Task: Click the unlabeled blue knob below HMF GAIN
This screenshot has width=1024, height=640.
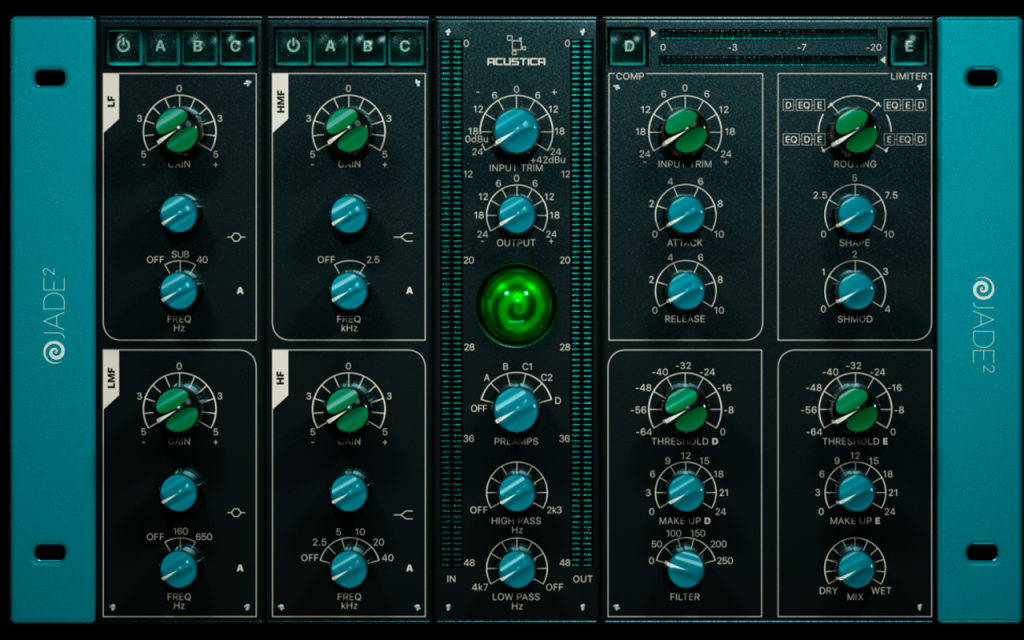Action: point(349,214)
